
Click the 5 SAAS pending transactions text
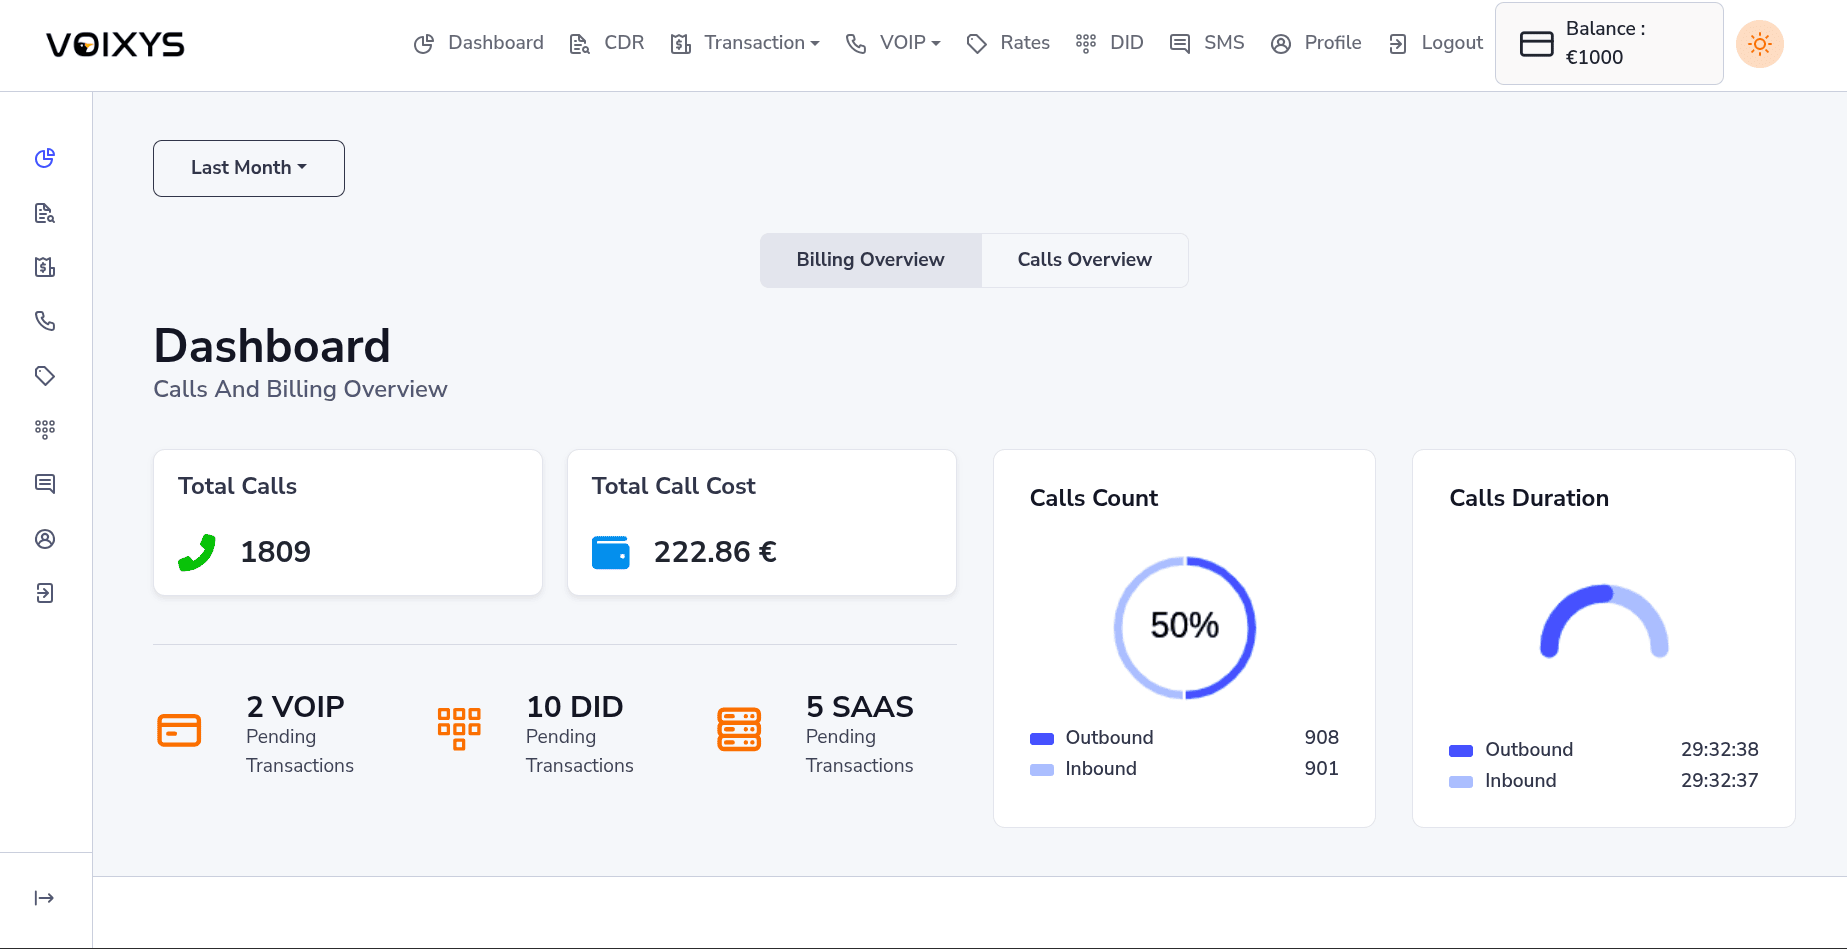click(860, 734)
